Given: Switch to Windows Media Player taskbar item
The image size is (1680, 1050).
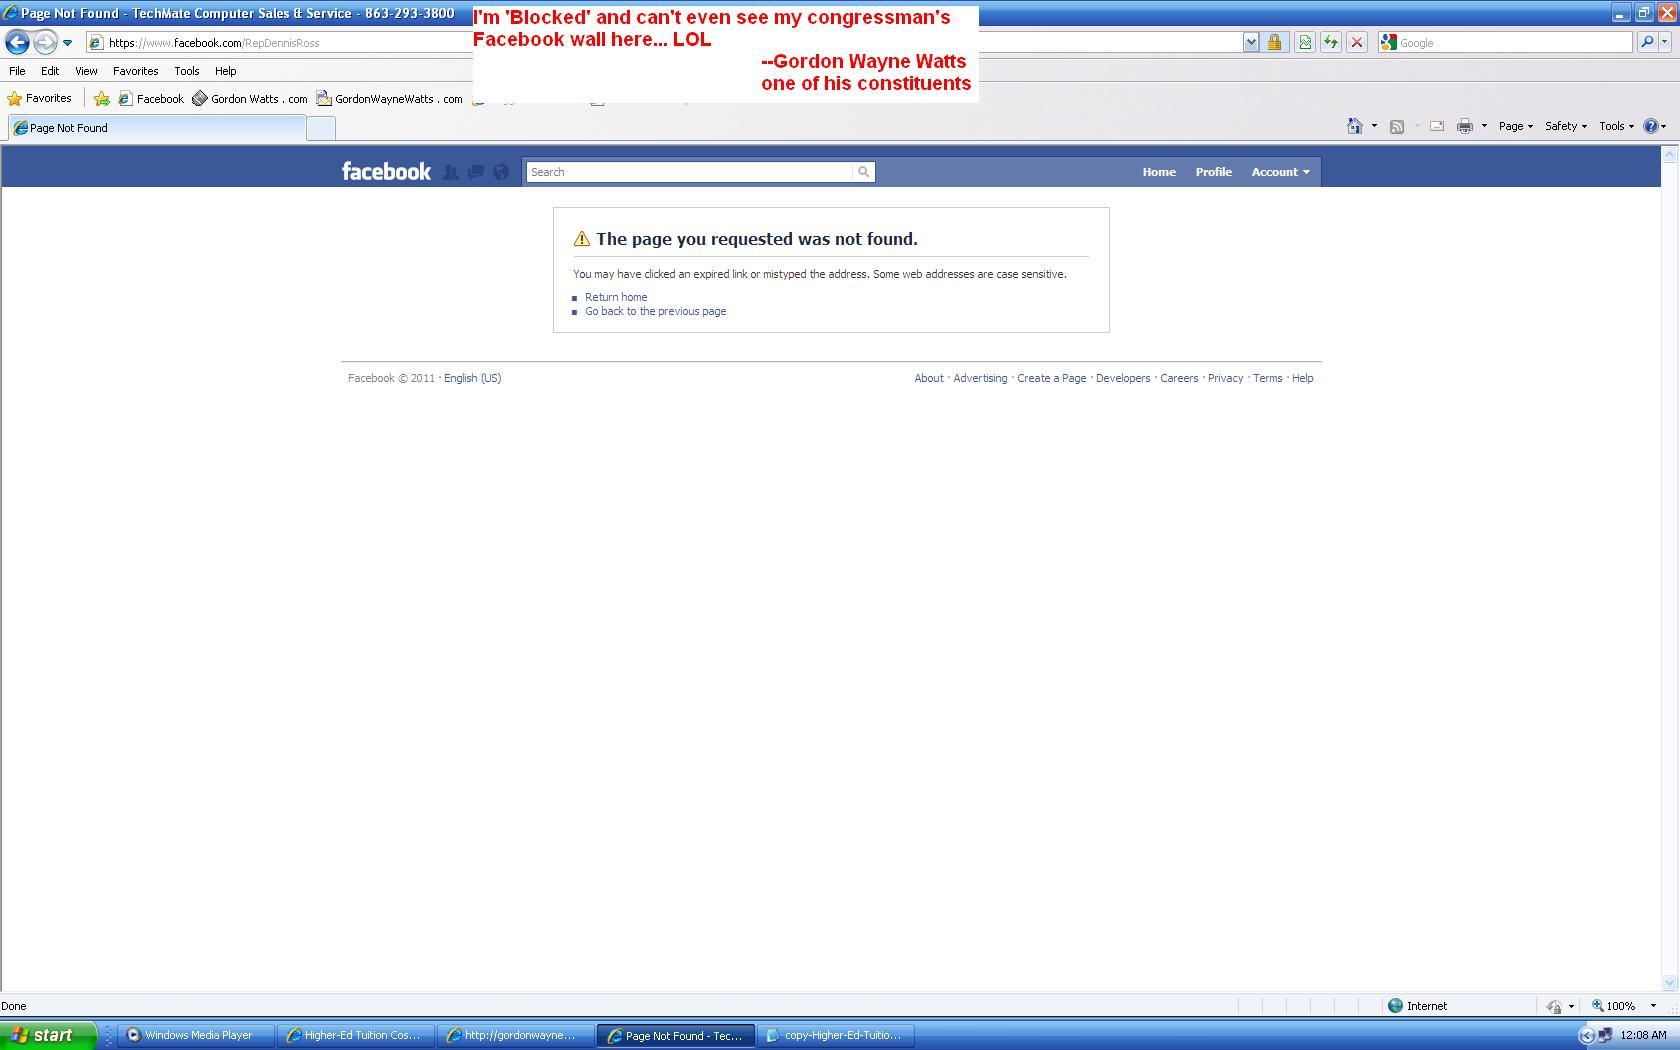Looking at the screenshot, I should click(196, 1035).
